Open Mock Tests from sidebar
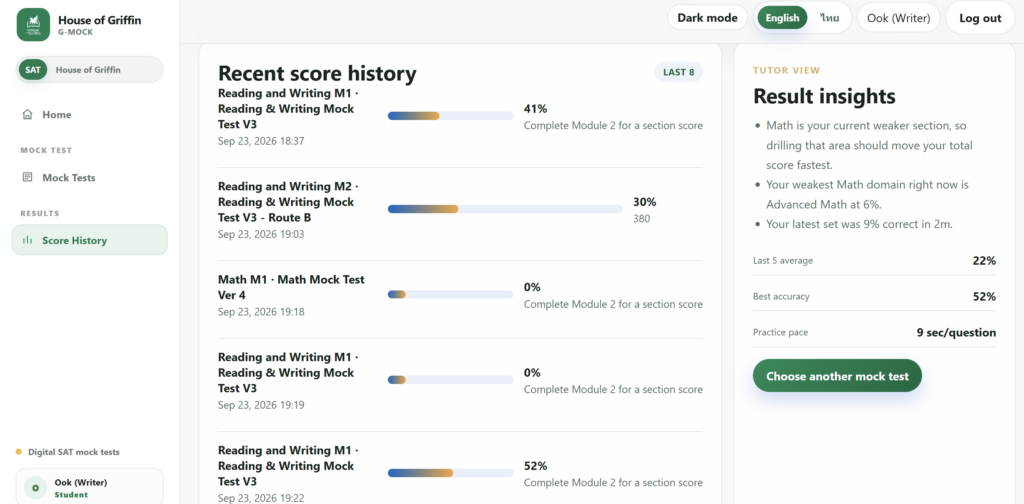The height and width of the screenshot is (504, 1024). click(x=89, y=178)
